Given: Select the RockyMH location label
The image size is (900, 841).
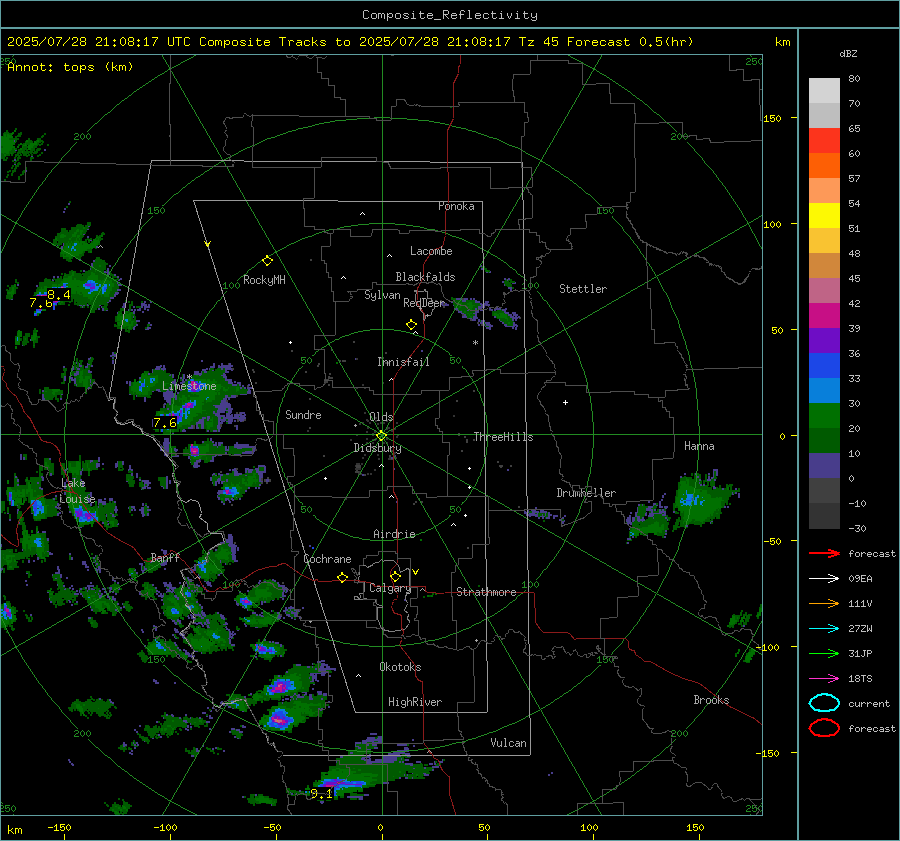Looking at the screenshot, I should (x=264, y=280).
